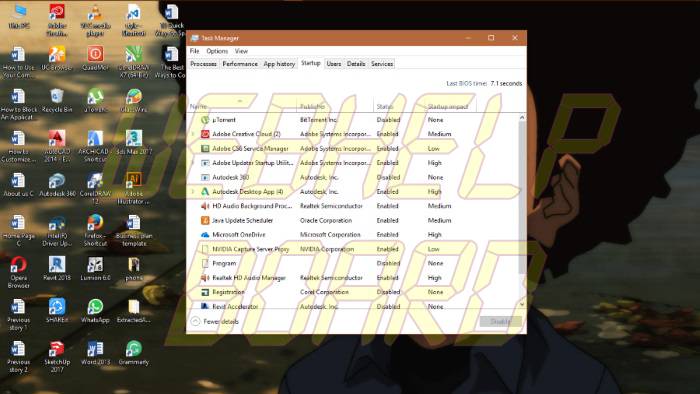The image size is (700, 394).
Task: Switch to the App history tab
Action: pos(279,64)
